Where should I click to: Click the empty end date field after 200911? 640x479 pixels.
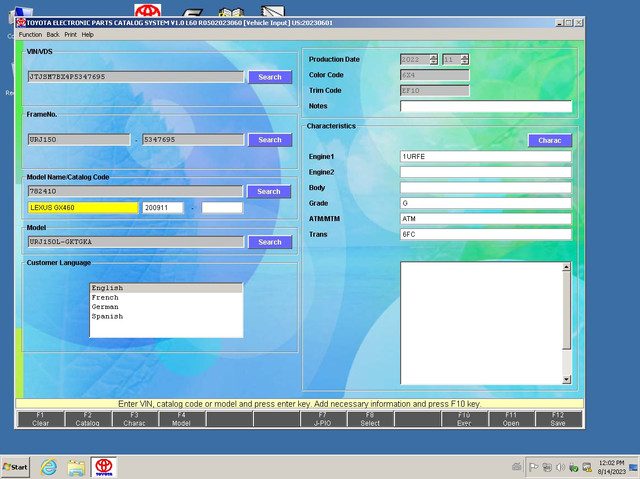click(222, 208)
